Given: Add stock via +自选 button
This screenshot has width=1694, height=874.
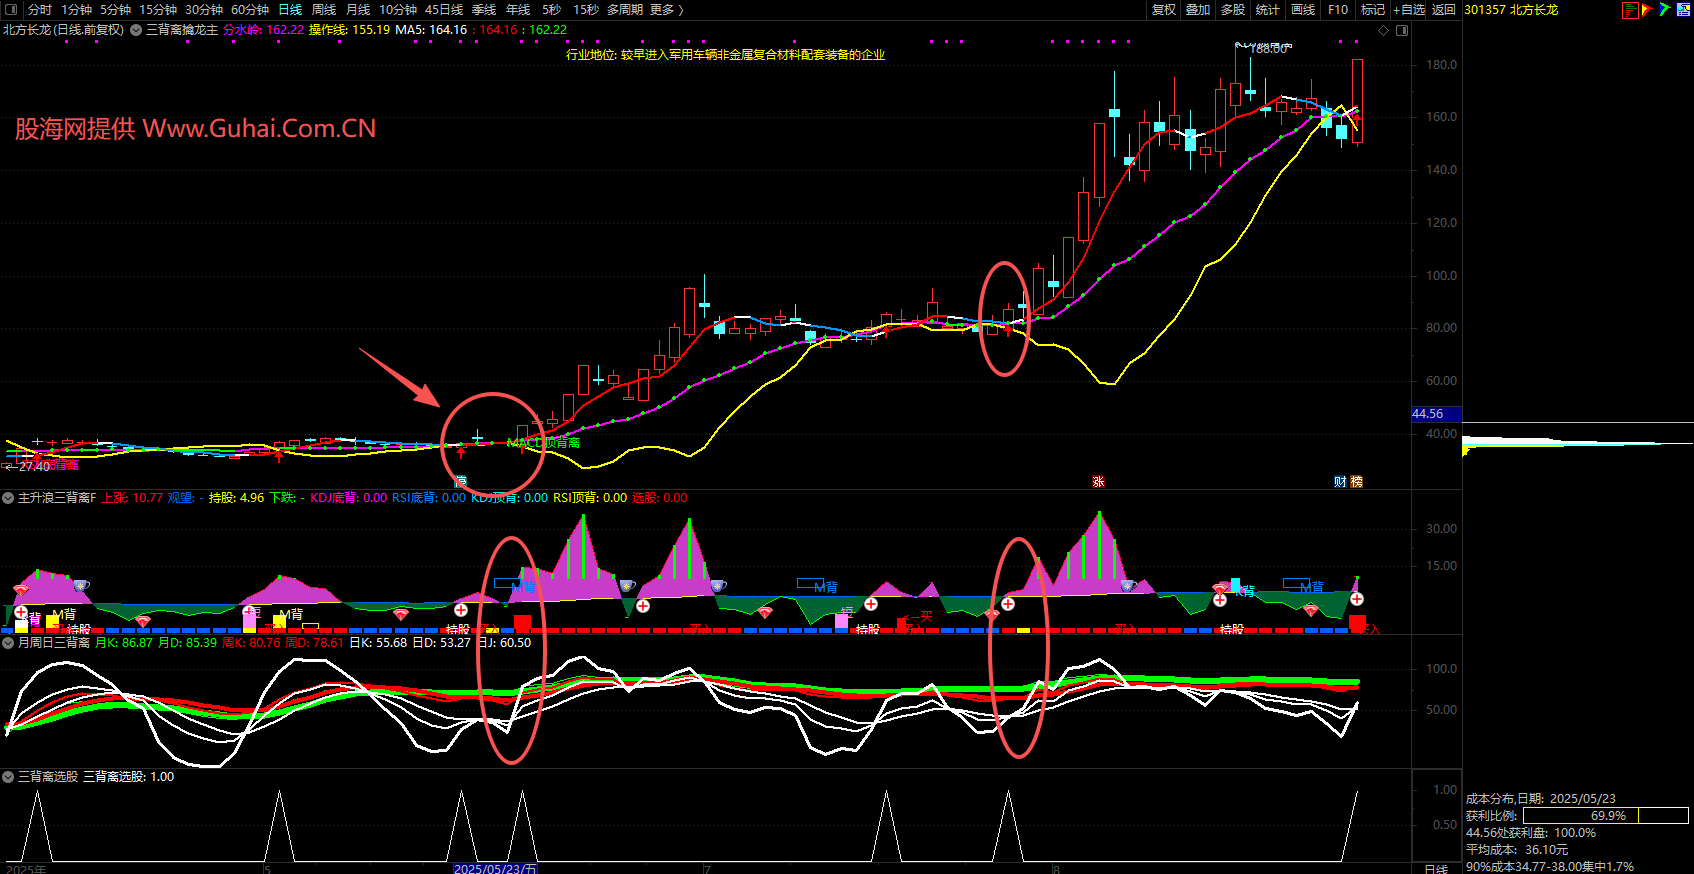Looking at the screenshot, I should coord(1409,9).
